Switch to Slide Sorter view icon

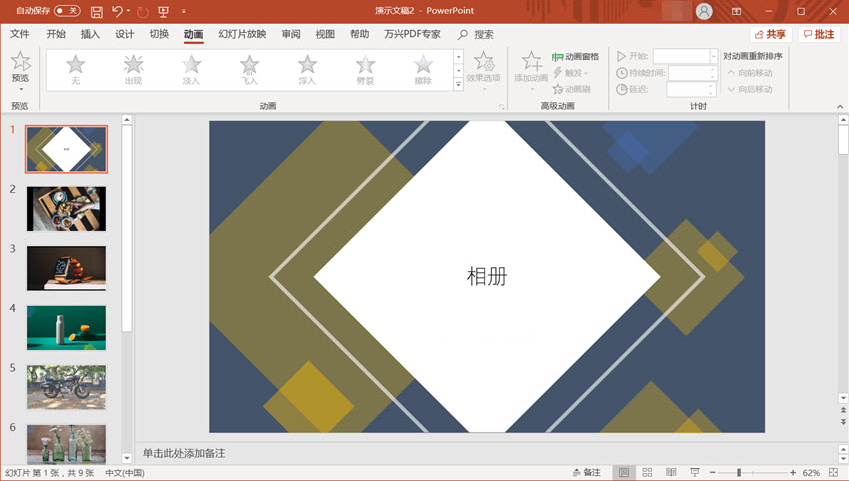pyautogui.click(x=647, y=472)
